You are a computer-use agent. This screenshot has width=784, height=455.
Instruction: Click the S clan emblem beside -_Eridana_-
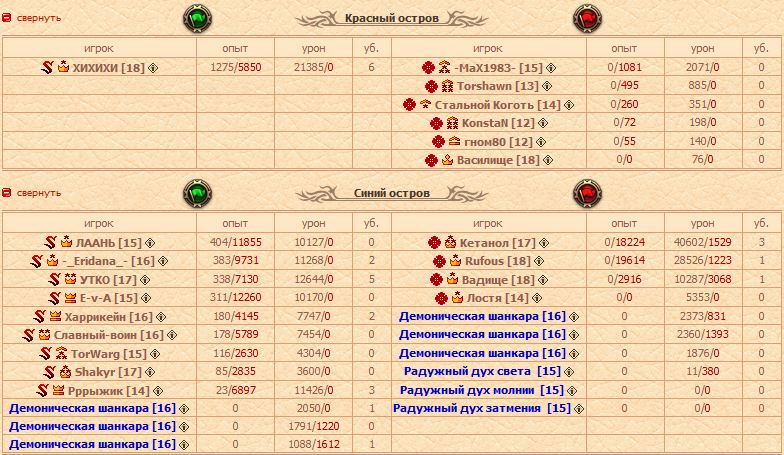pos(36,261)
